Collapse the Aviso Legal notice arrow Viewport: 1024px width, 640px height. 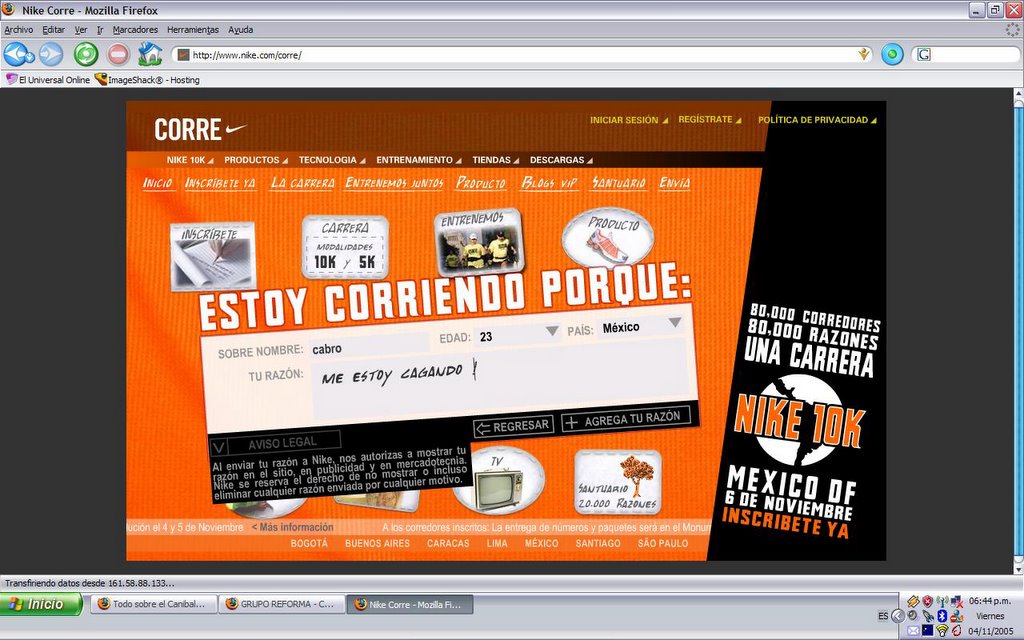click(x=218, y=447)
